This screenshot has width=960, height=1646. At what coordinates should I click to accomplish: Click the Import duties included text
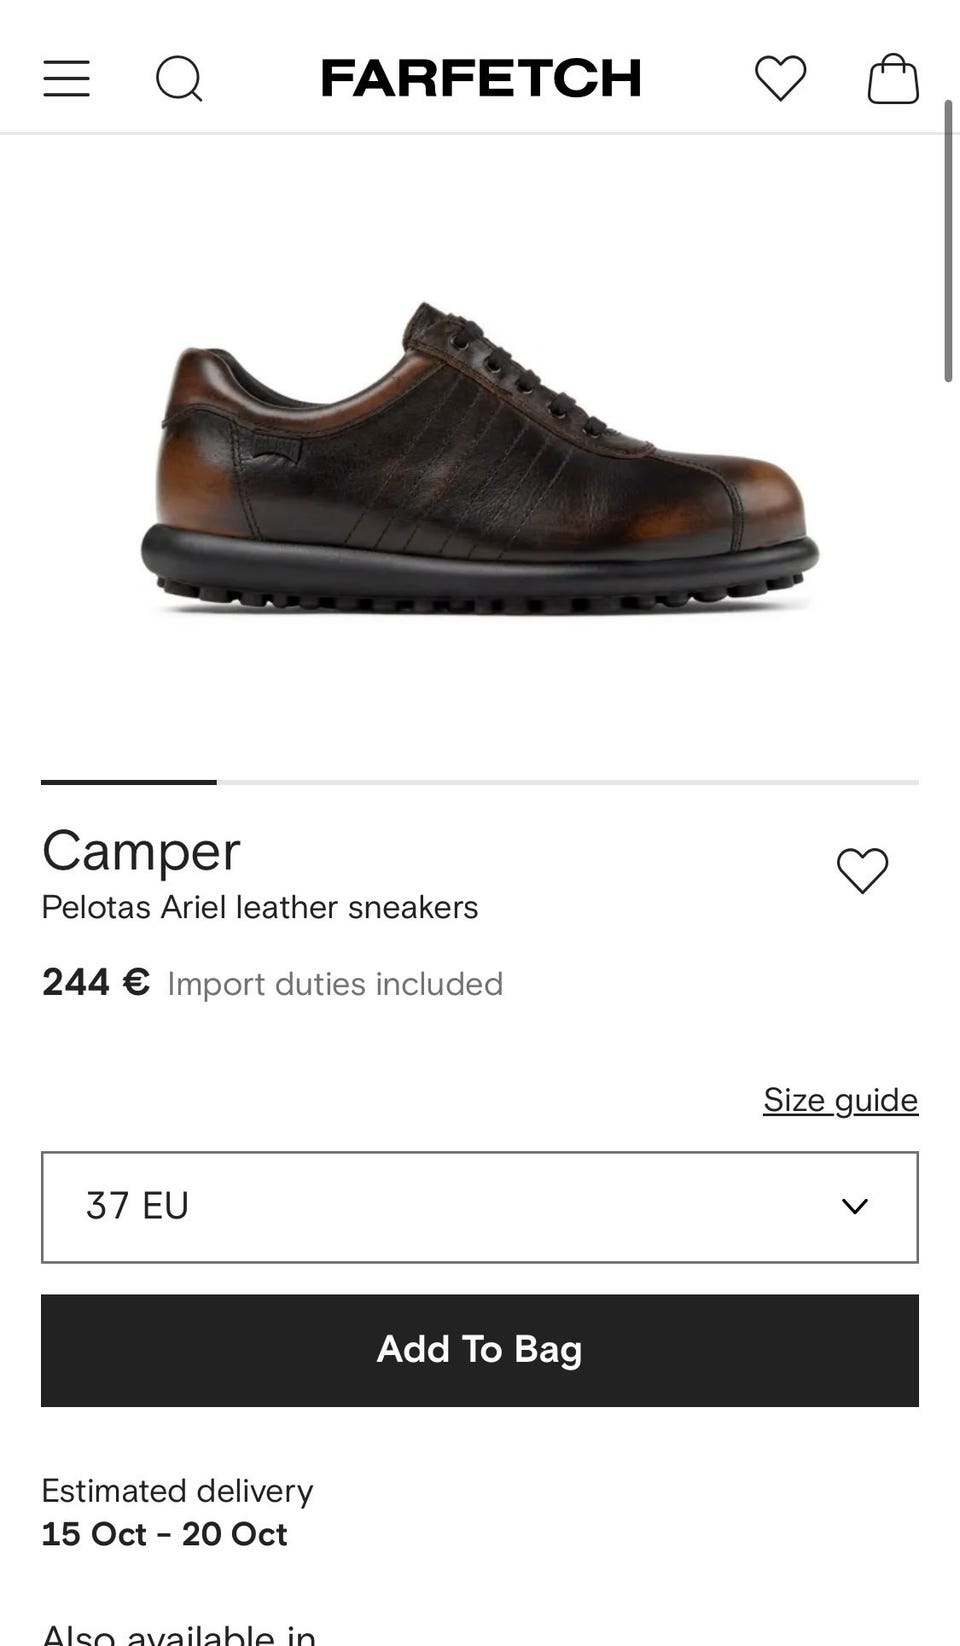click(335, 984)
